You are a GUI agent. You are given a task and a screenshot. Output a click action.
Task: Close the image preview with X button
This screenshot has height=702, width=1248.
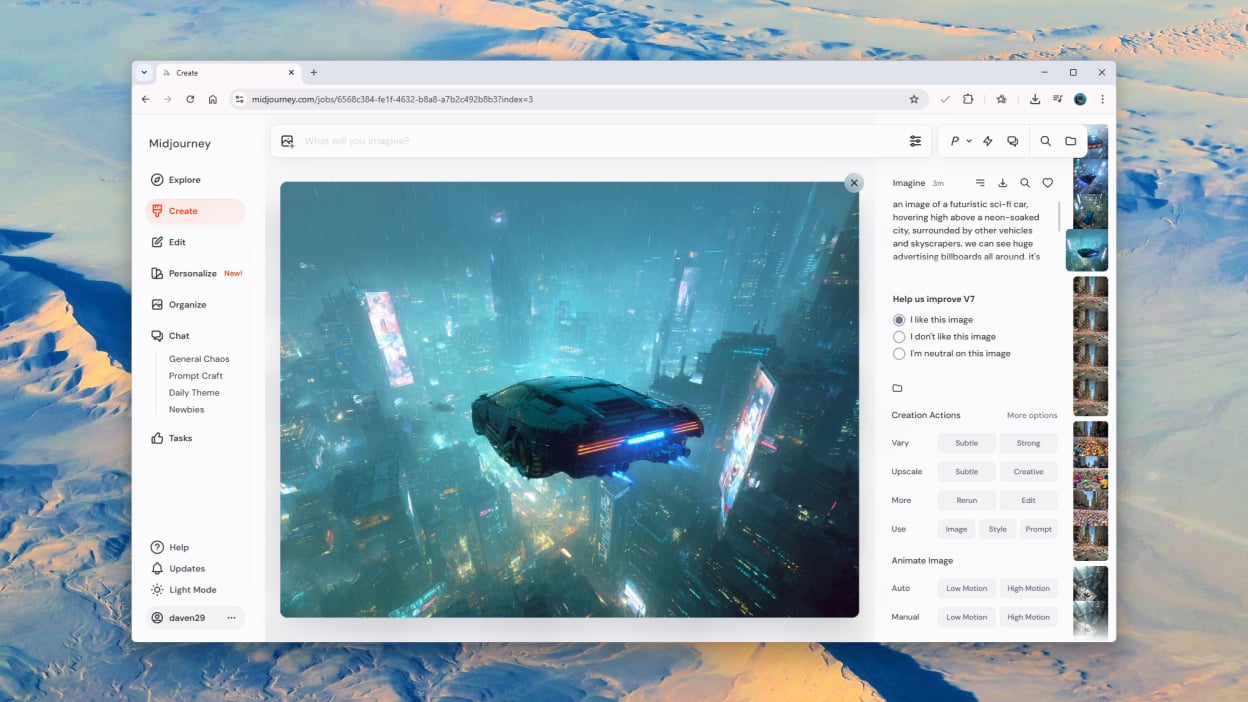point(853,183)
